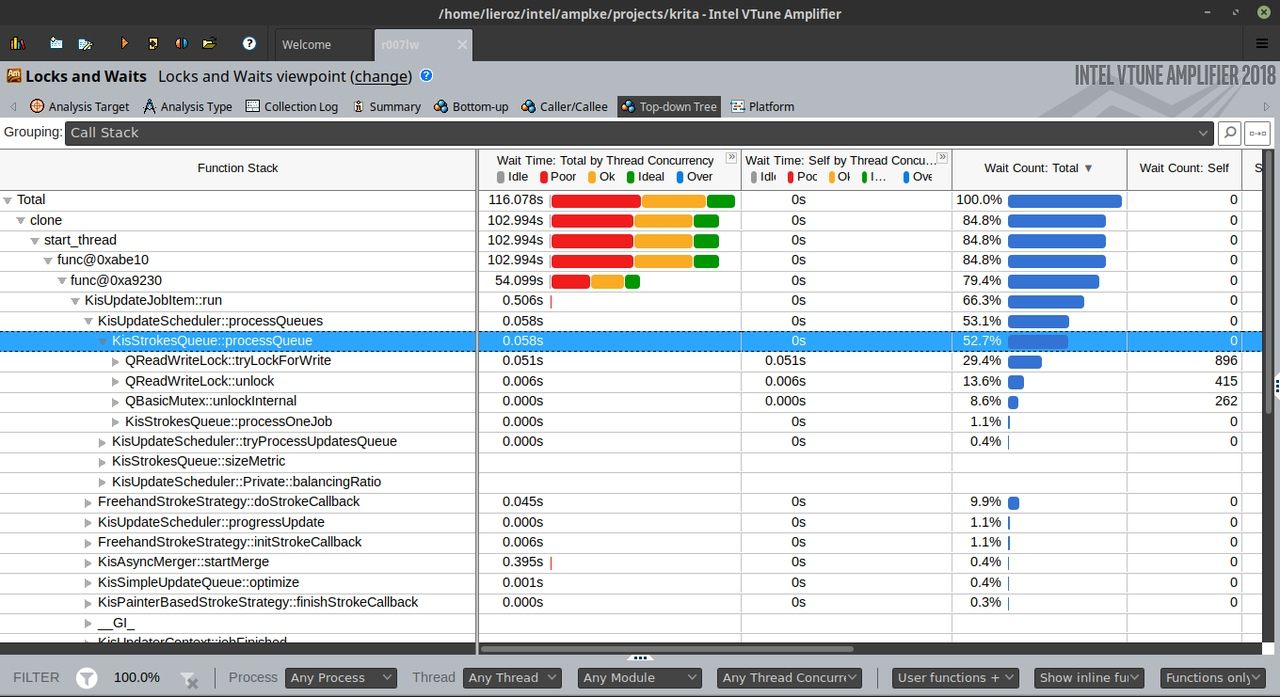Expand the KisStrokesQueue::processOneJob node

tap(116, 422)
